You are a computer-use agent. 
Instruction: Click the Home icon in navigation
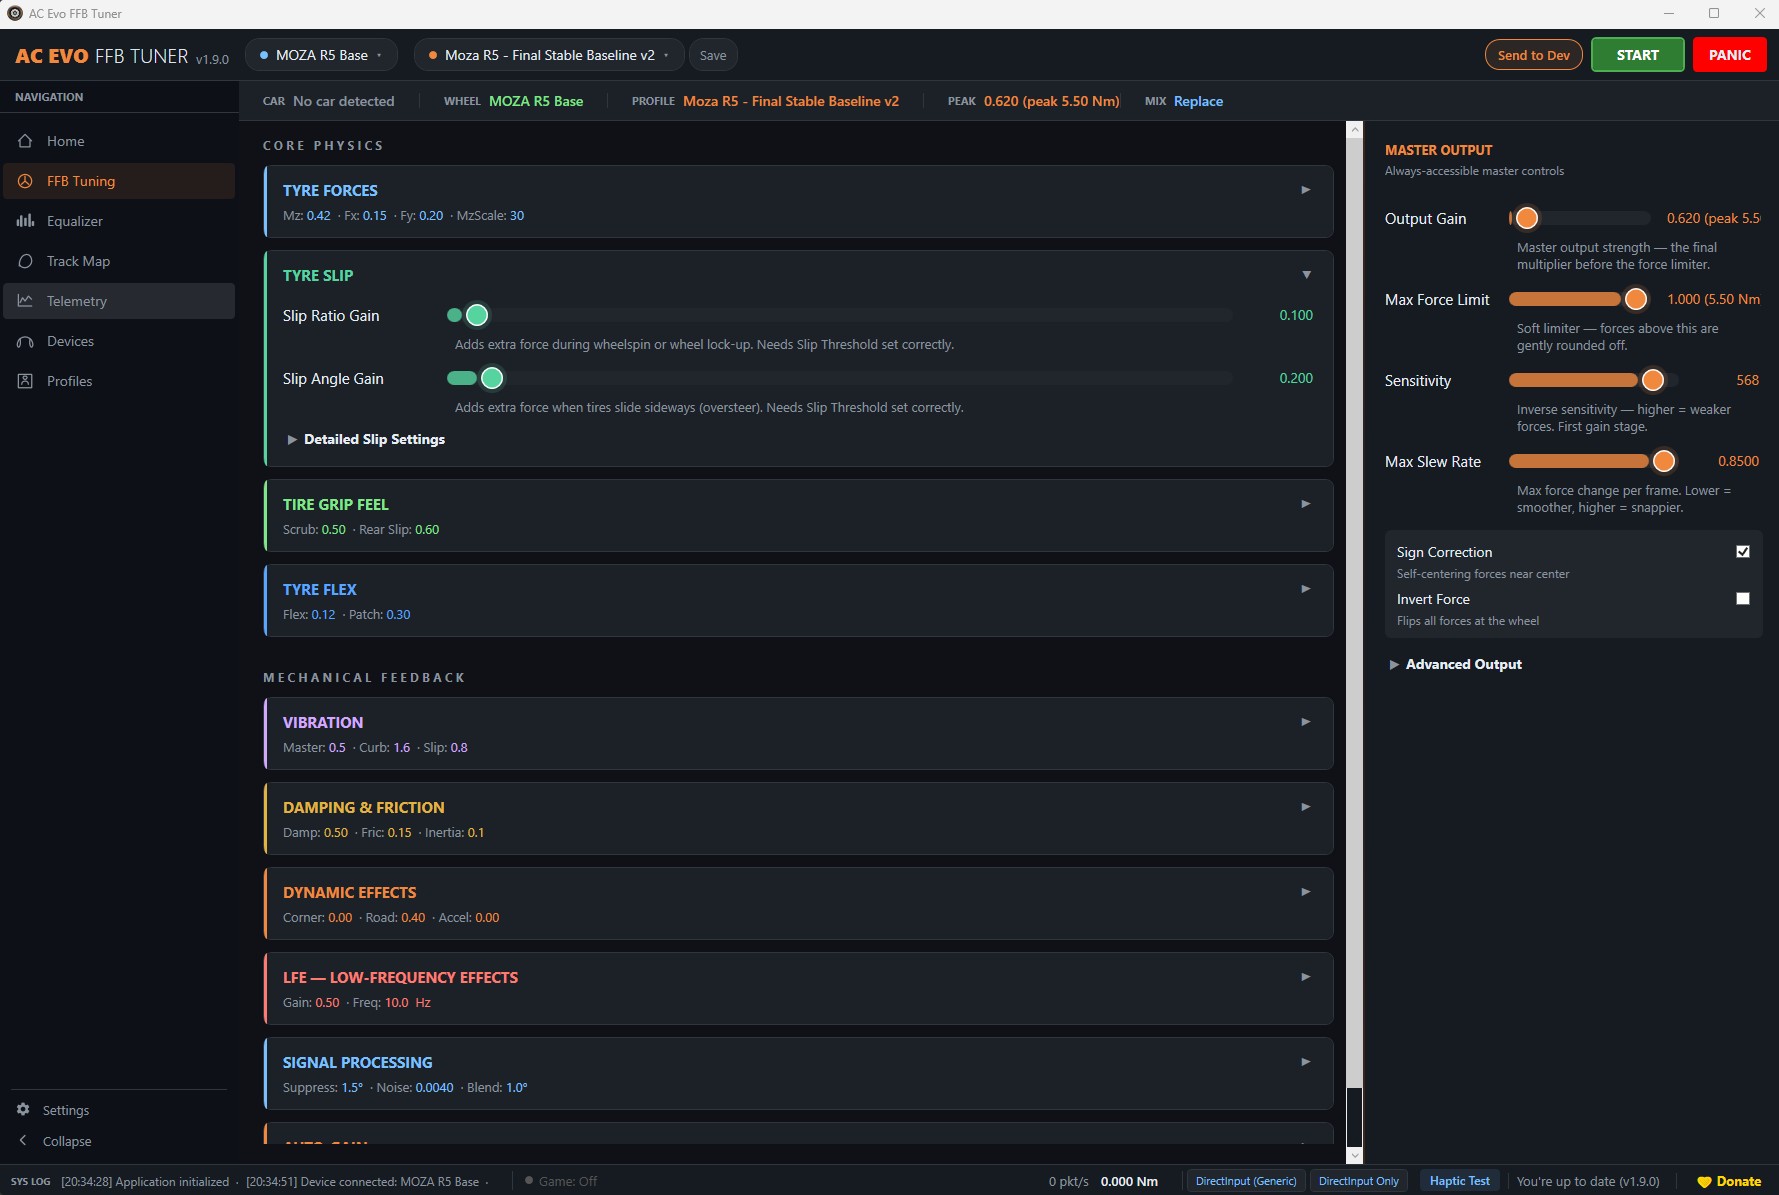[25, 141]
